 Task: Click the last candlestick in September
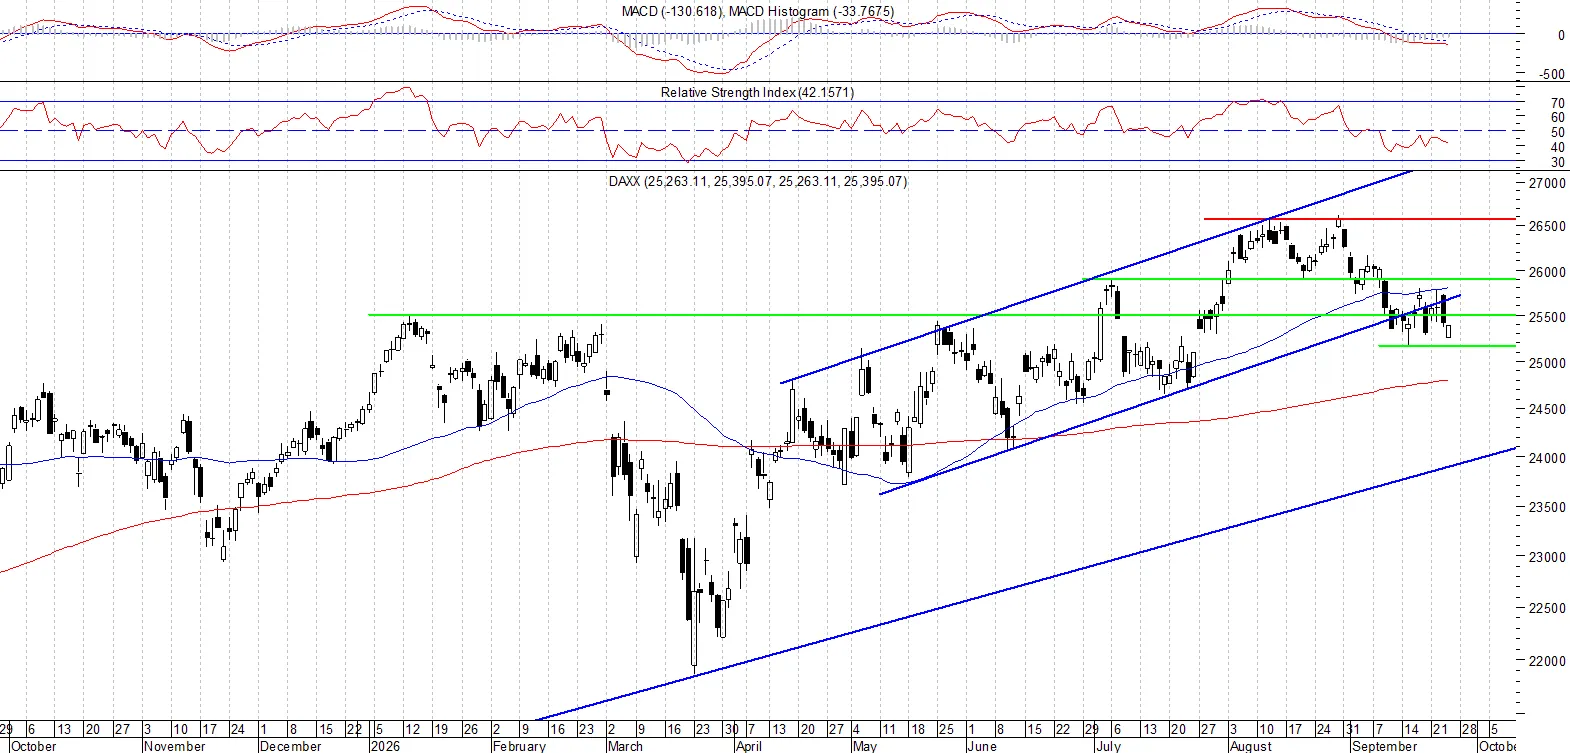tap(1448, 331)
